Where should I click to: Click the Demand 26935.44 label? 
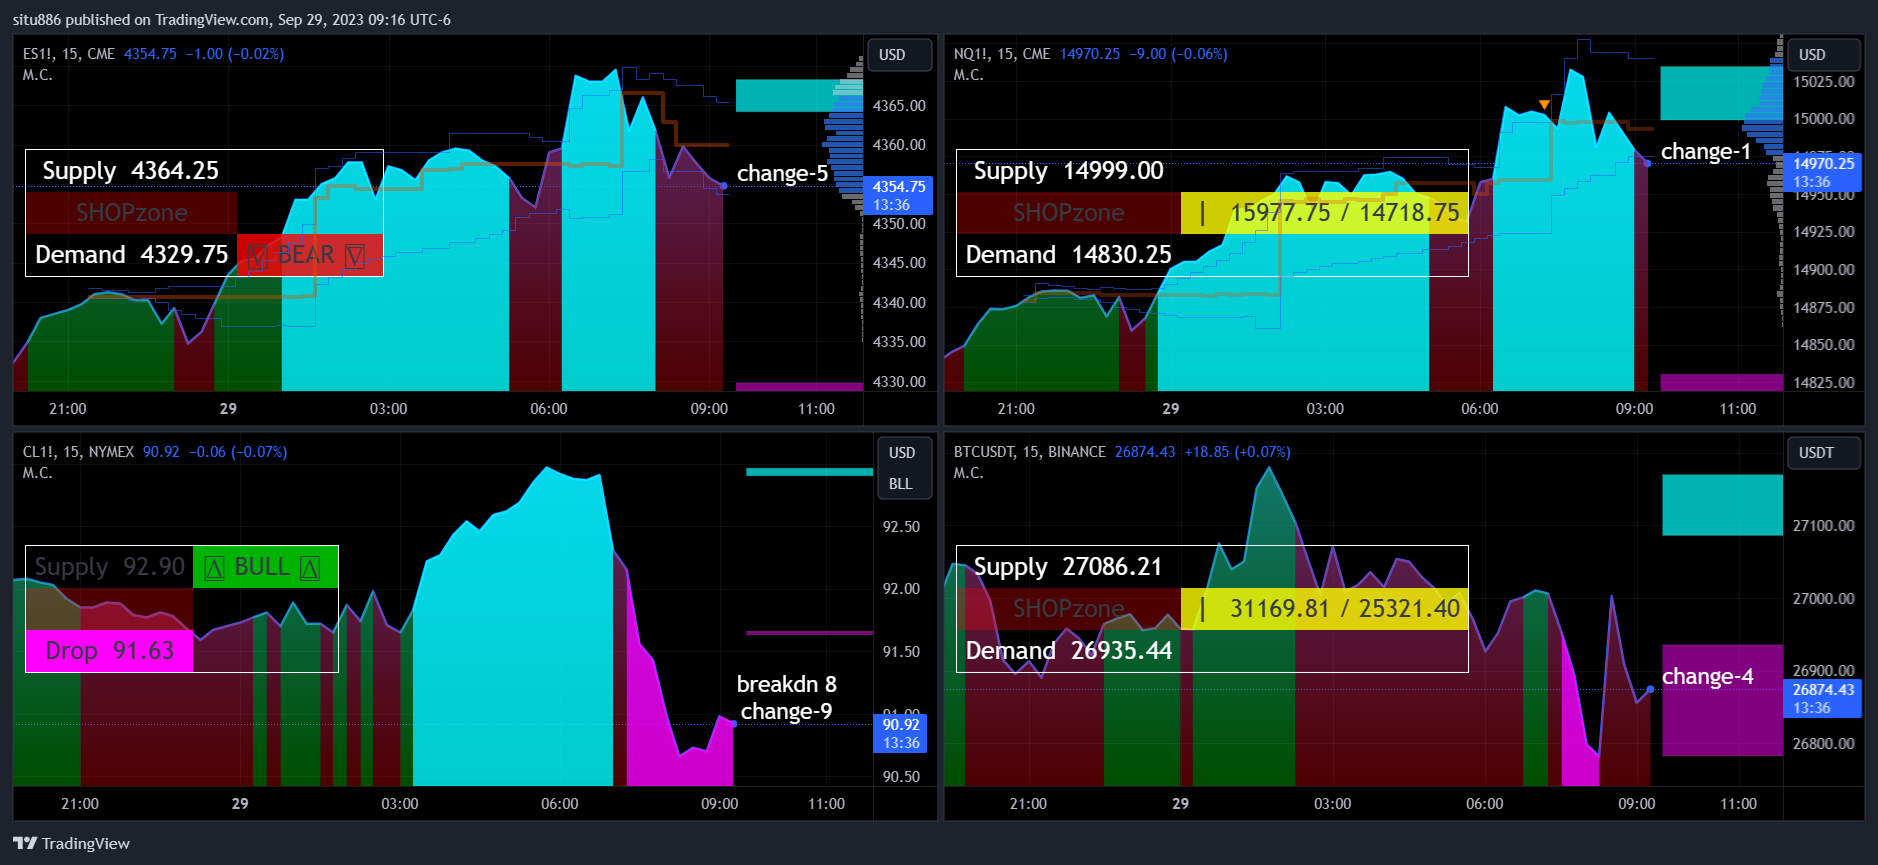[x=1068, y=651]
